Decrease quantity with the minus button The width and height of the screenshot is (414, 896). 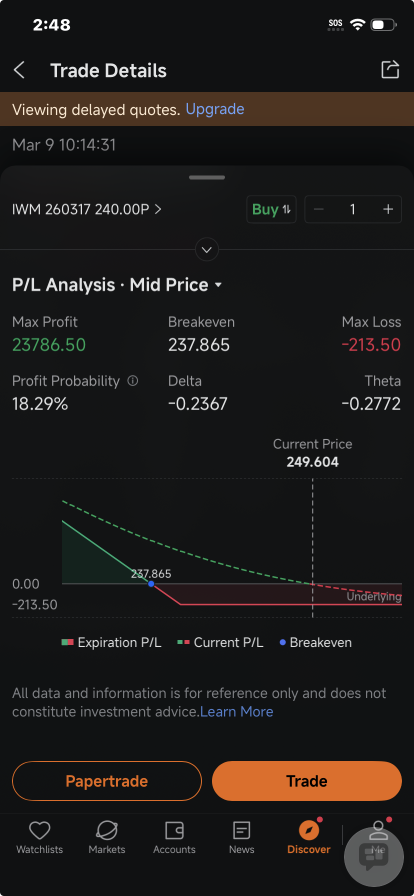point(319,210)
